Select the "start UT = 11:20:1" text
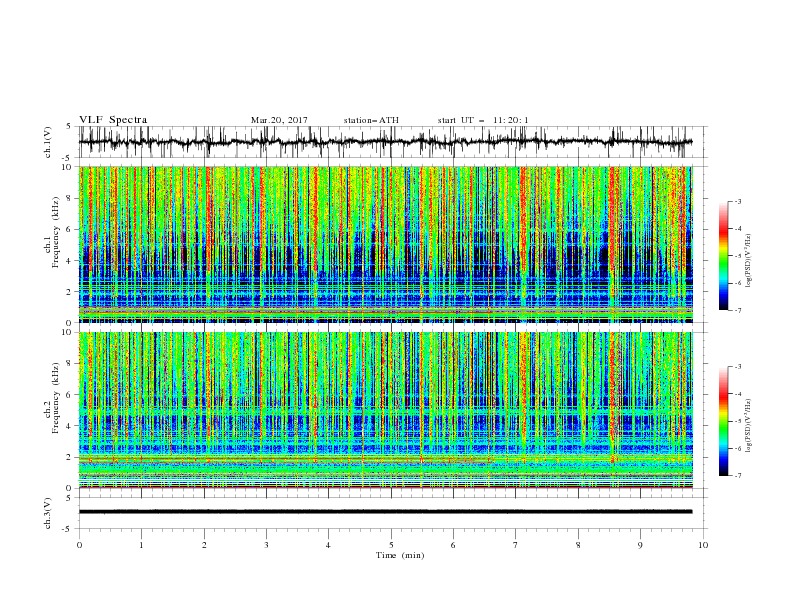Image resolution: width=792 pixels, height=612 pixels. pos(483,120)
